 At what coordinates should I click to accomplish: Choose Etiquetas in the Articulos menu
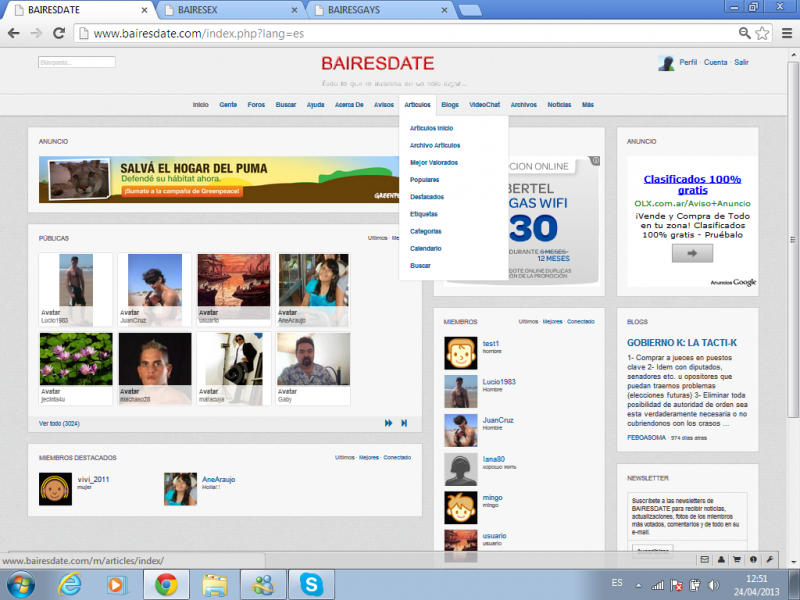click(424, 214)
